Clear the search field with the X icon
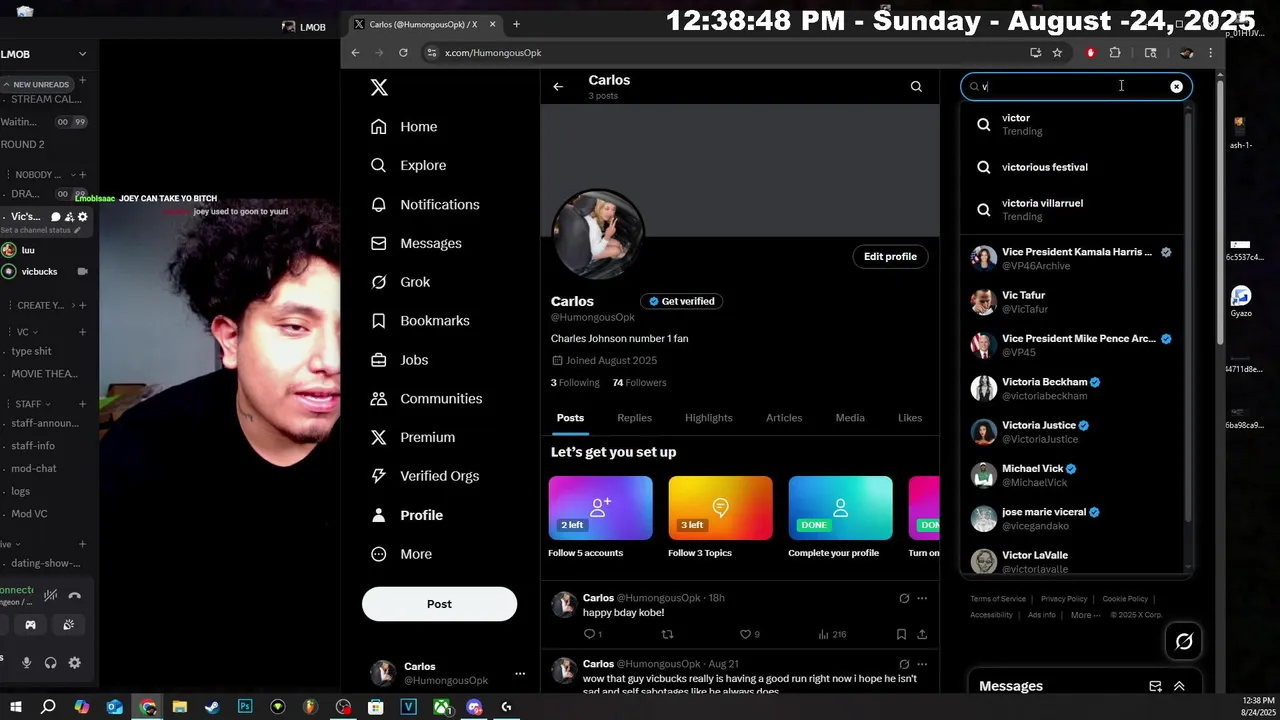The height and width of the screenshot is (720, 1280). pyautogui.click(x=1176, y=87)
